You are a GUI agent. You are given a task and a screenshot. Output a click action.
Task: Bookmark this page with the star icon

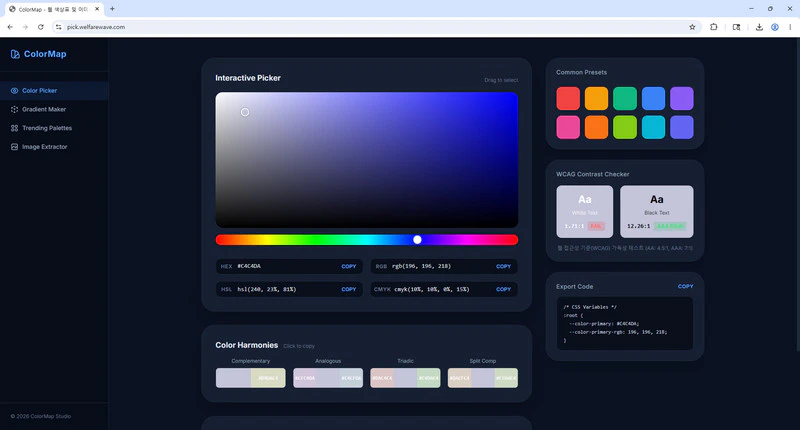pos(692,27)
